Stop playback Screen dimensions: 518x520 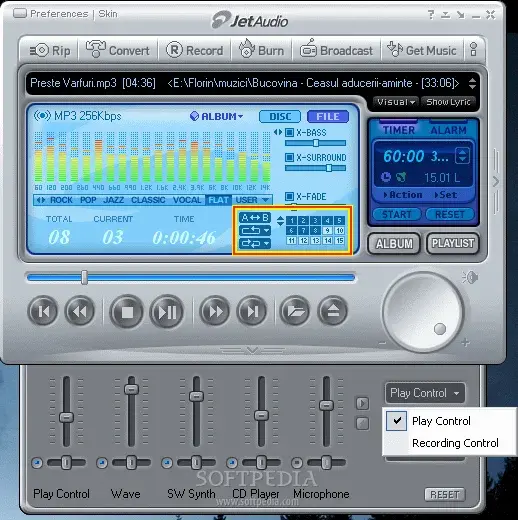click(x=127, y=312)
